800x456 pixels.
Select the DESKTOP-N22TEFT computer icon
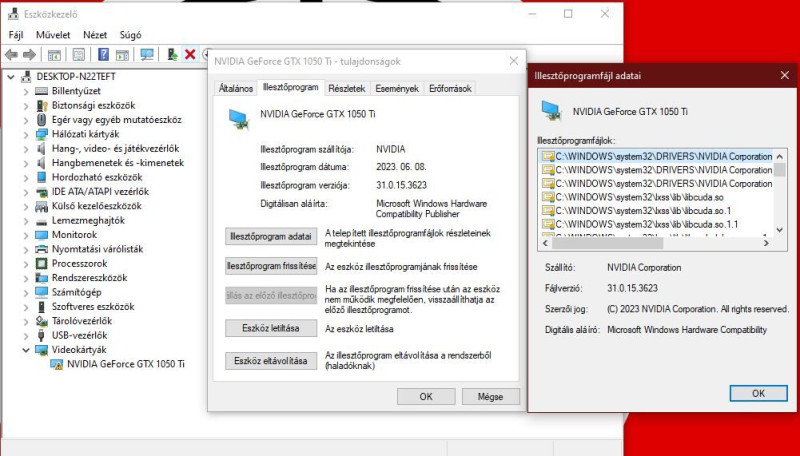click(x=26, y=77)
